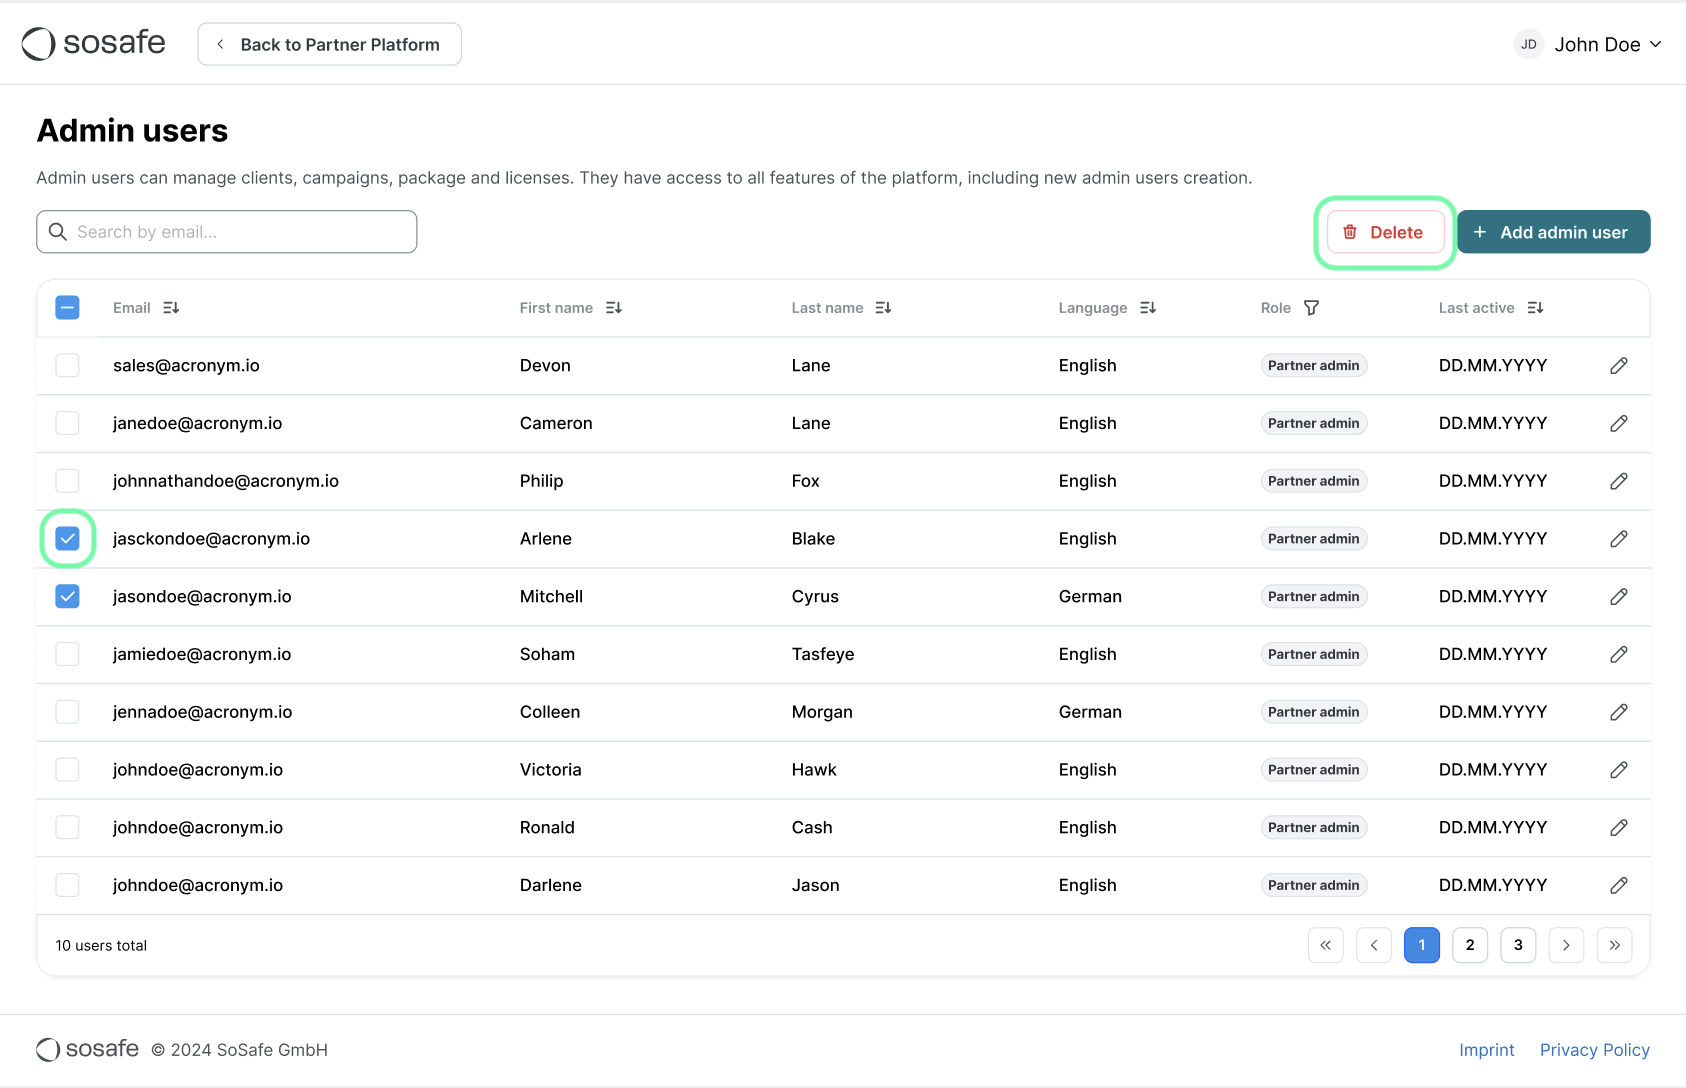Click the Tasfeye last name cell

tap(823, 654)
